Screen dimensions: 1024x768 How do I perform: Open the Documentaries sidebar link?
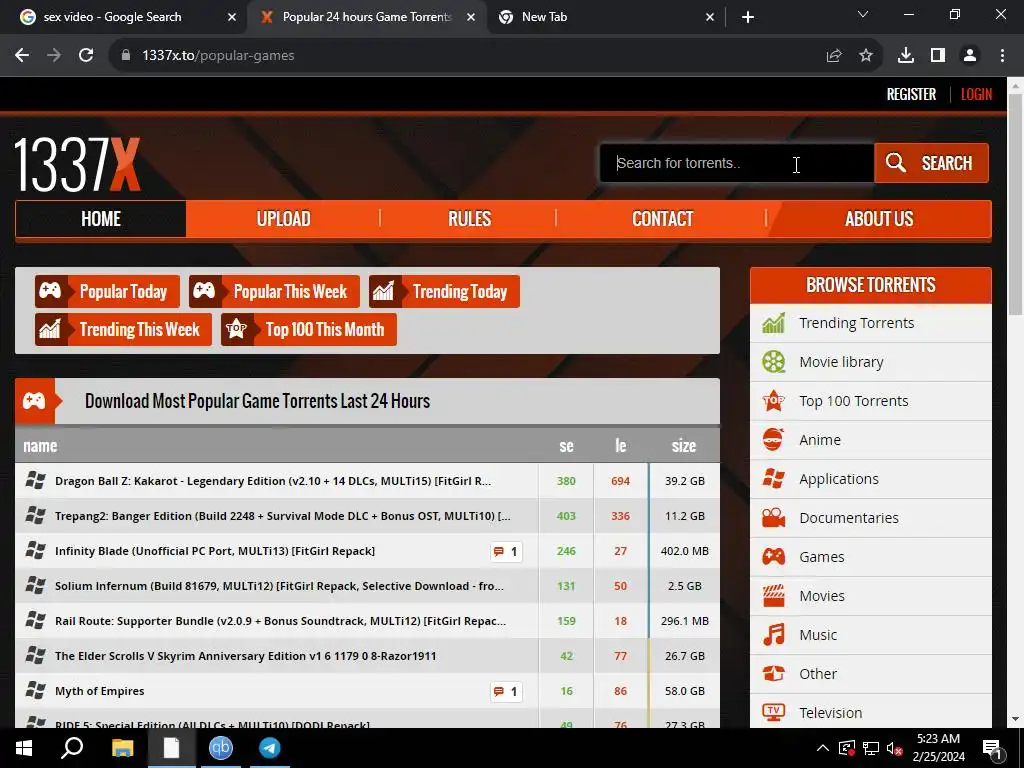pos(848,518)
